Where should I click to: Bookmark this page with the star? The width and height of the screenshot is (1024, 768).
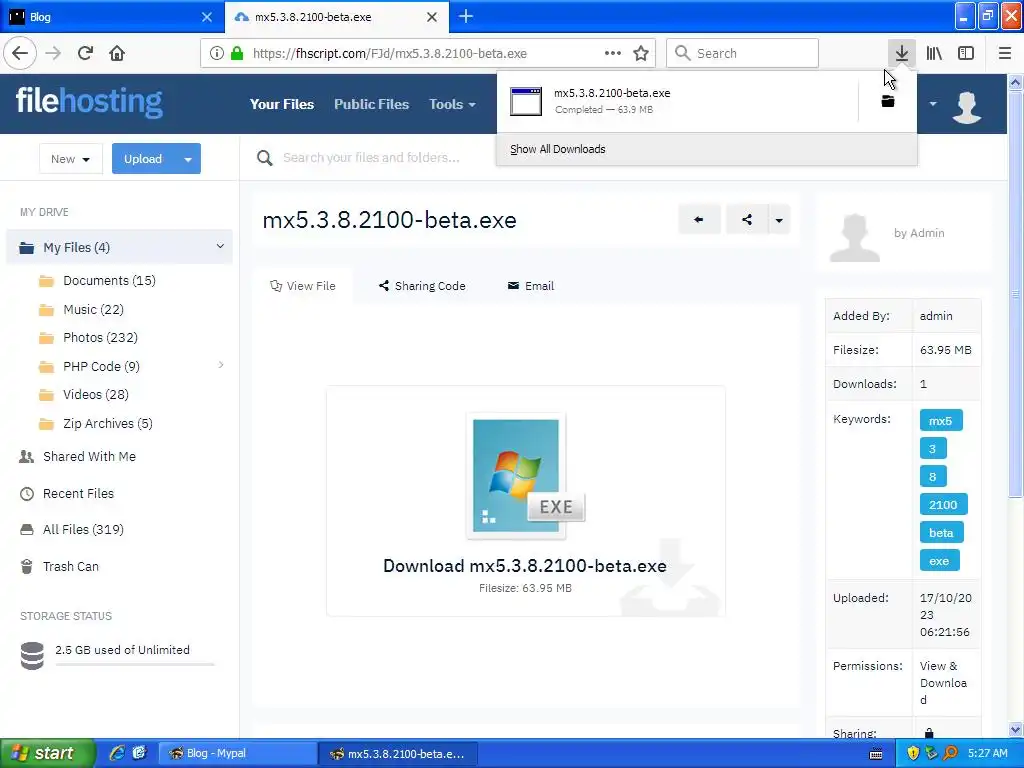tap(641, 53)
